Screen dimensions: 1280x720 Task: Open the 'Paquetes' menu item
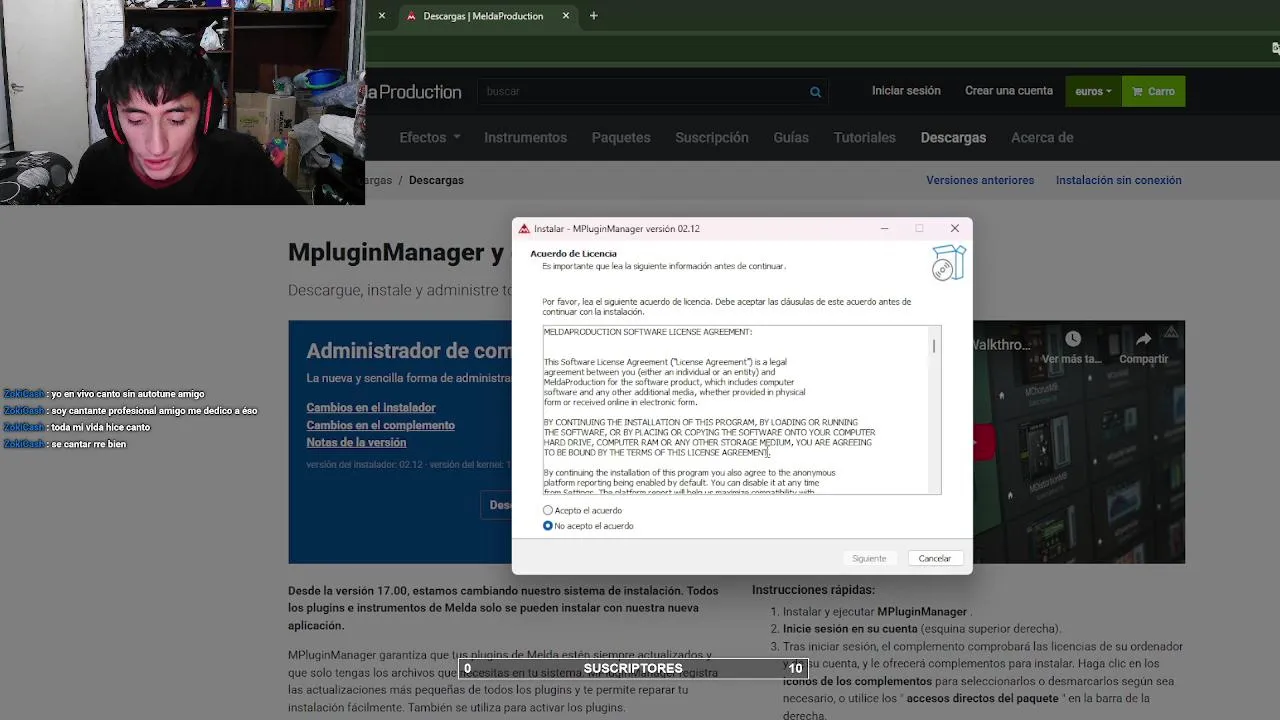[x=621, y=138]
